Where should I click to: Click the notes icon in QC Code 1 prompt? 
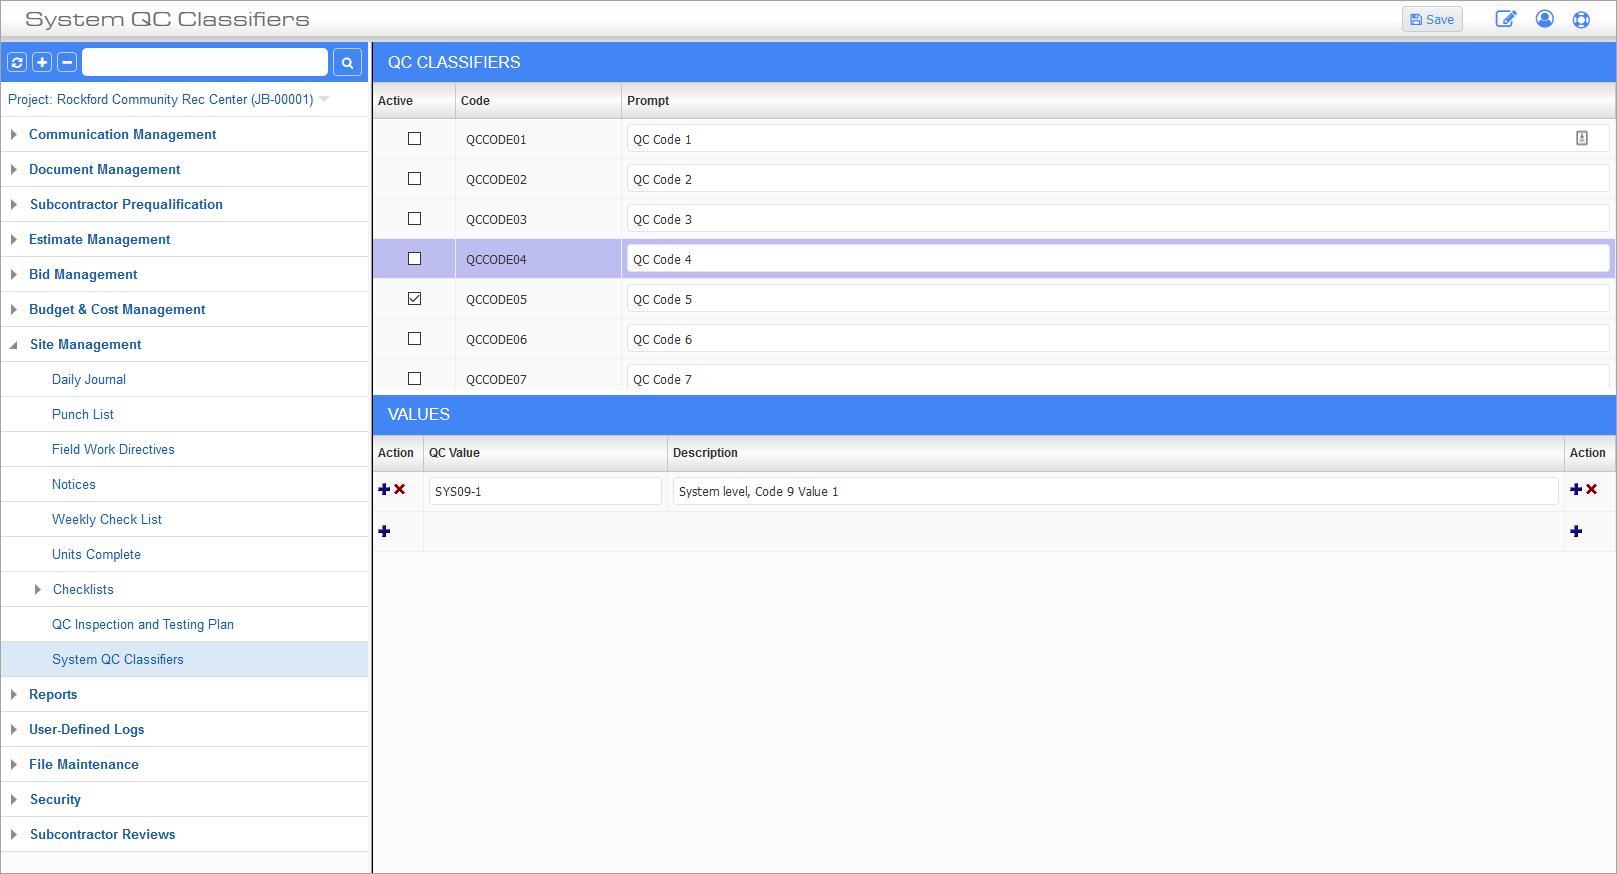coord(1582,138)
